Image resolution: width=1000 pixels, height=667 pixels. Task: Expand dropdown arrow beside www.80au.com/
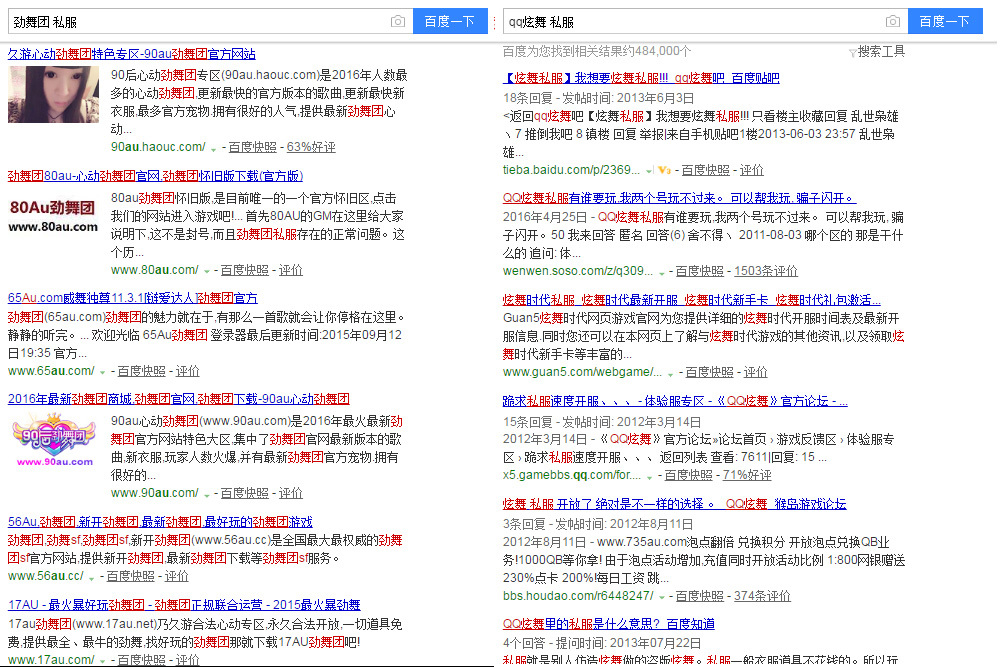(x=207, y=272)
